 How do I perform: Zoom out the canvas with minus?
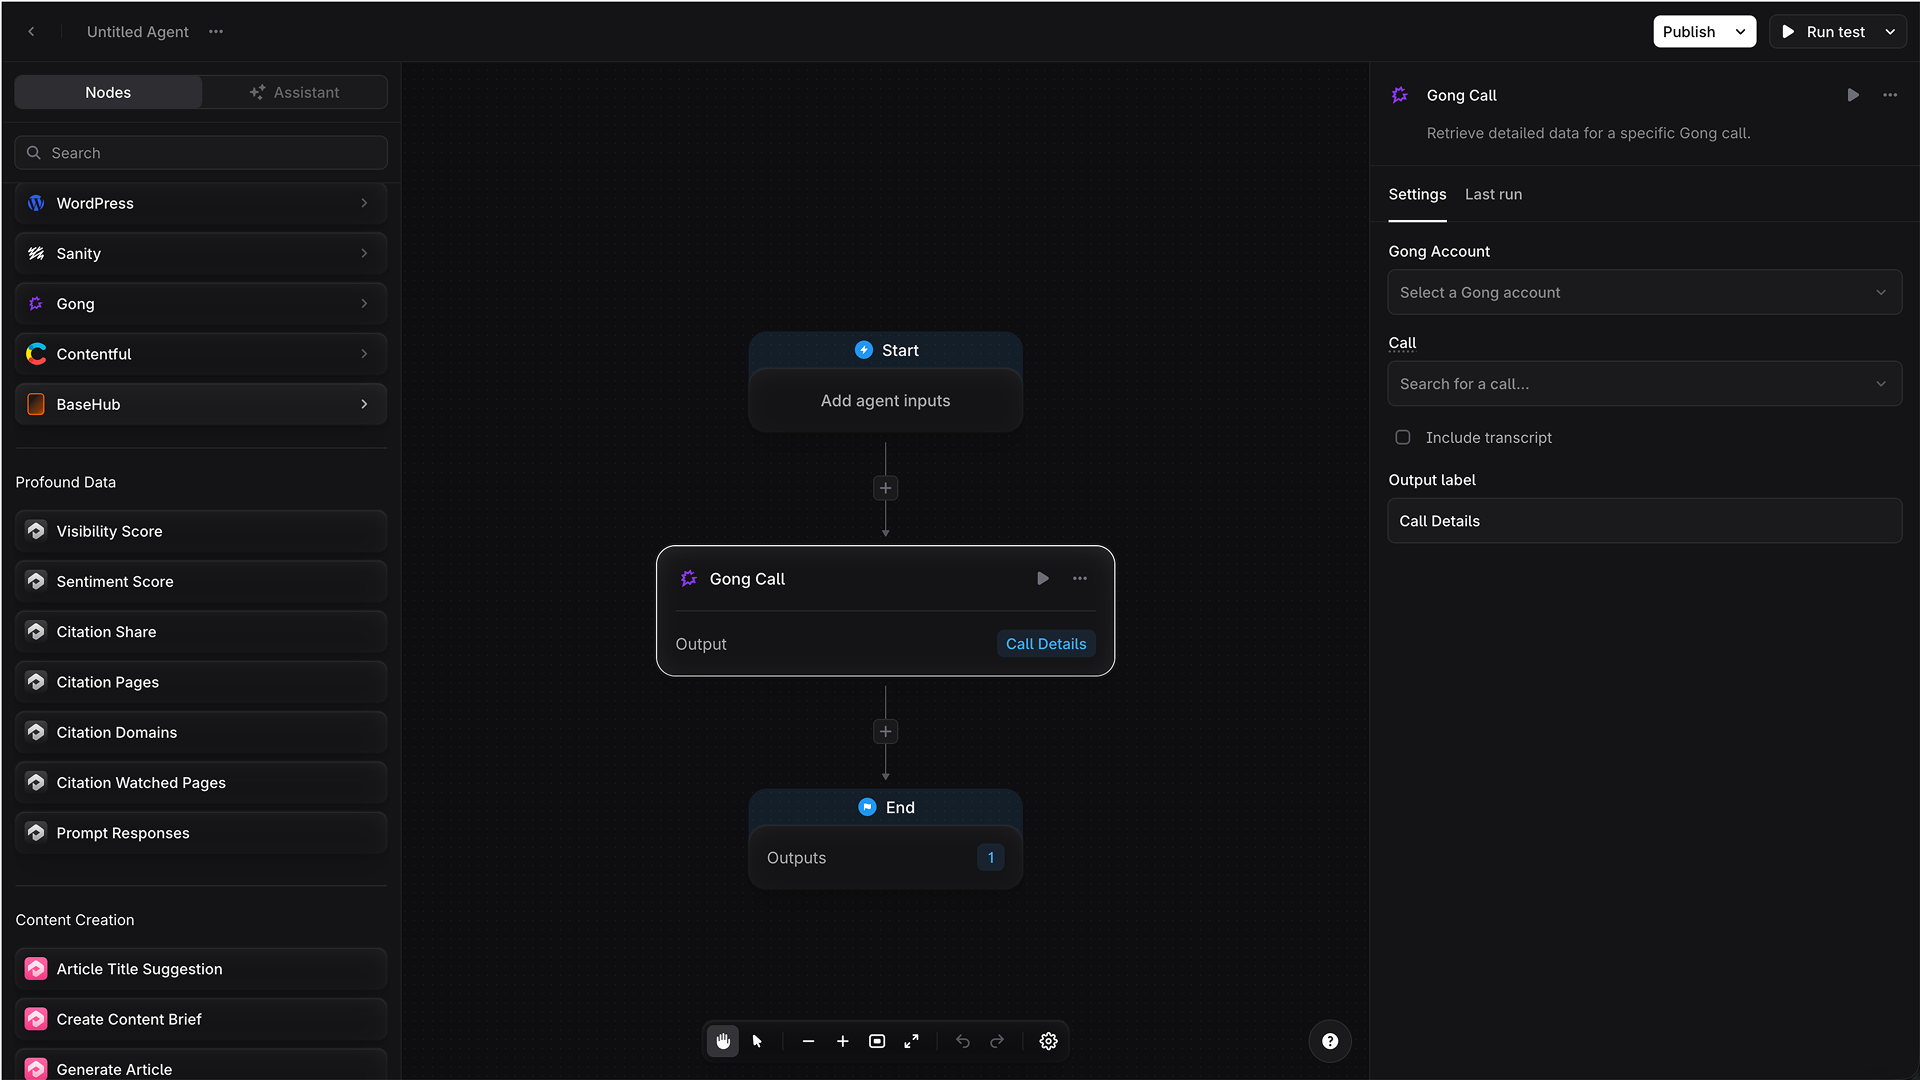(808, 1041)
